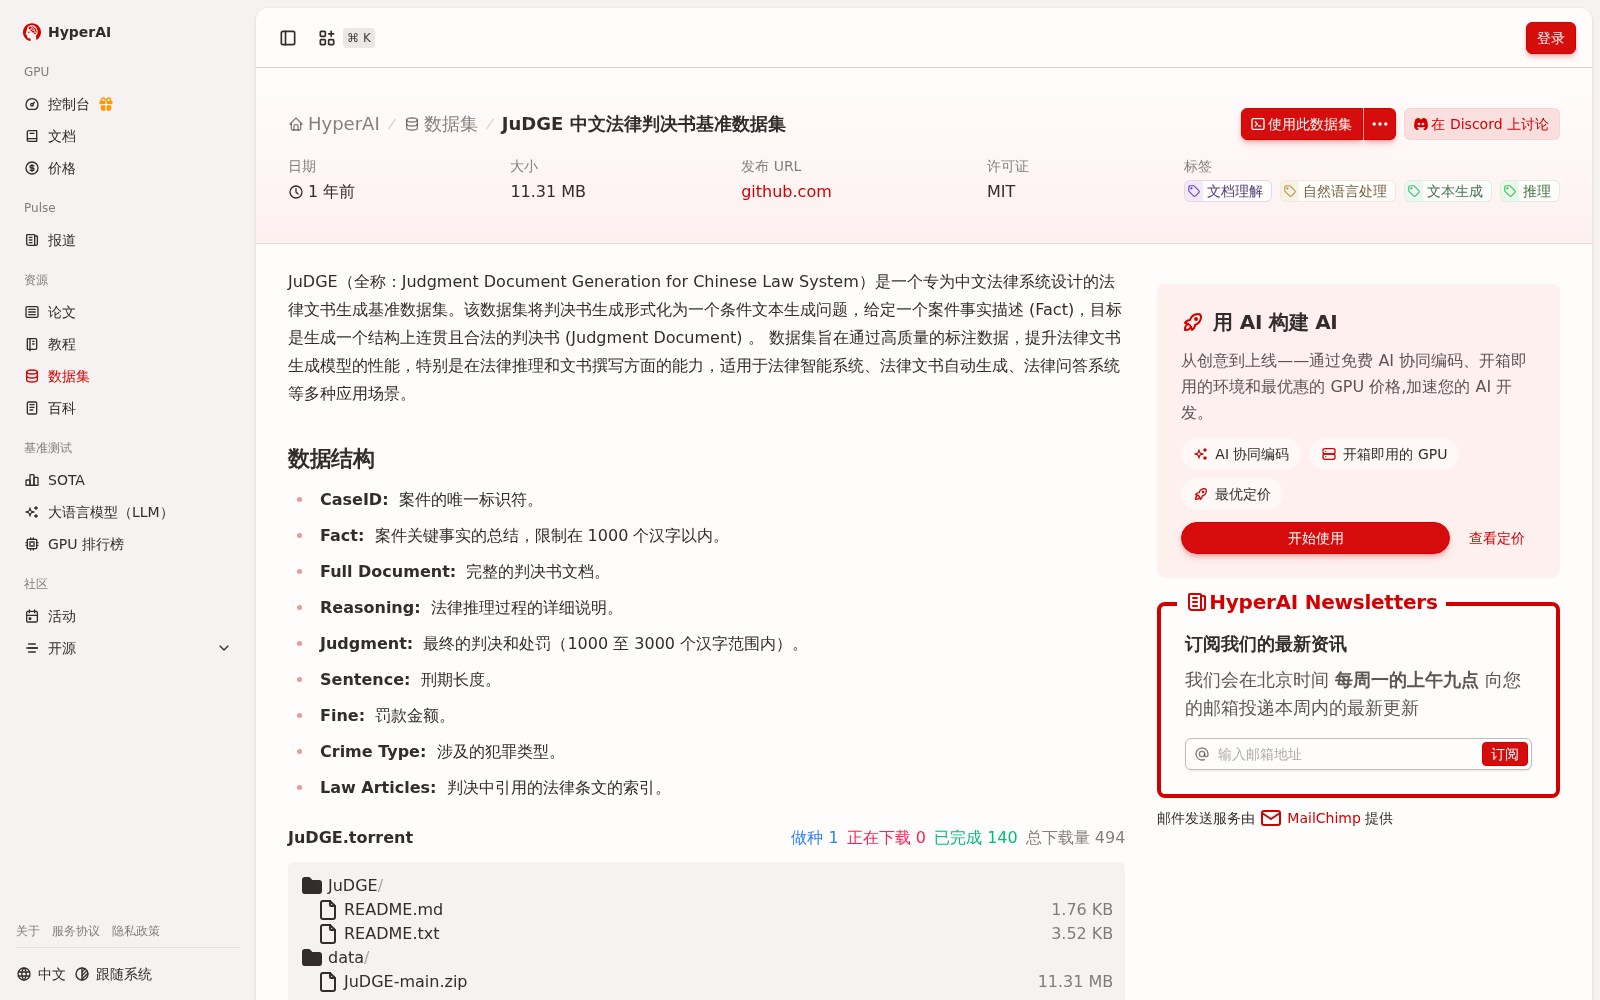The height and width of the screenshot is (1000, 1600).
Task: Click the 自然语言处理 tag
Action: pos(1338,191)
